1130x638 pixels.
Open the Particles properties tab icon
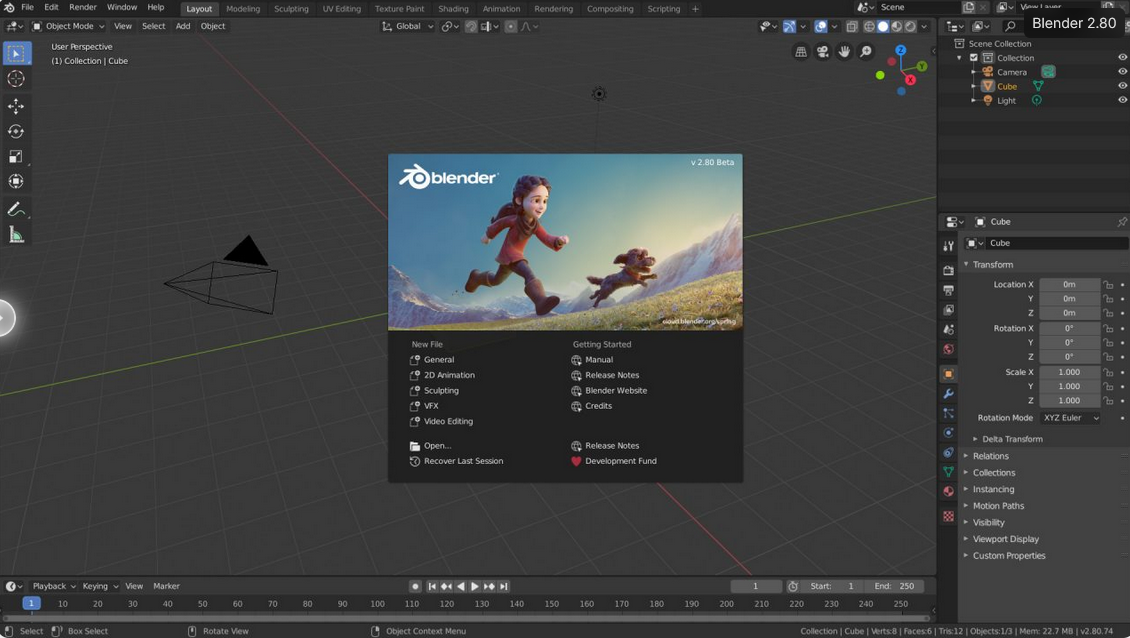click(x=948, y=413)
